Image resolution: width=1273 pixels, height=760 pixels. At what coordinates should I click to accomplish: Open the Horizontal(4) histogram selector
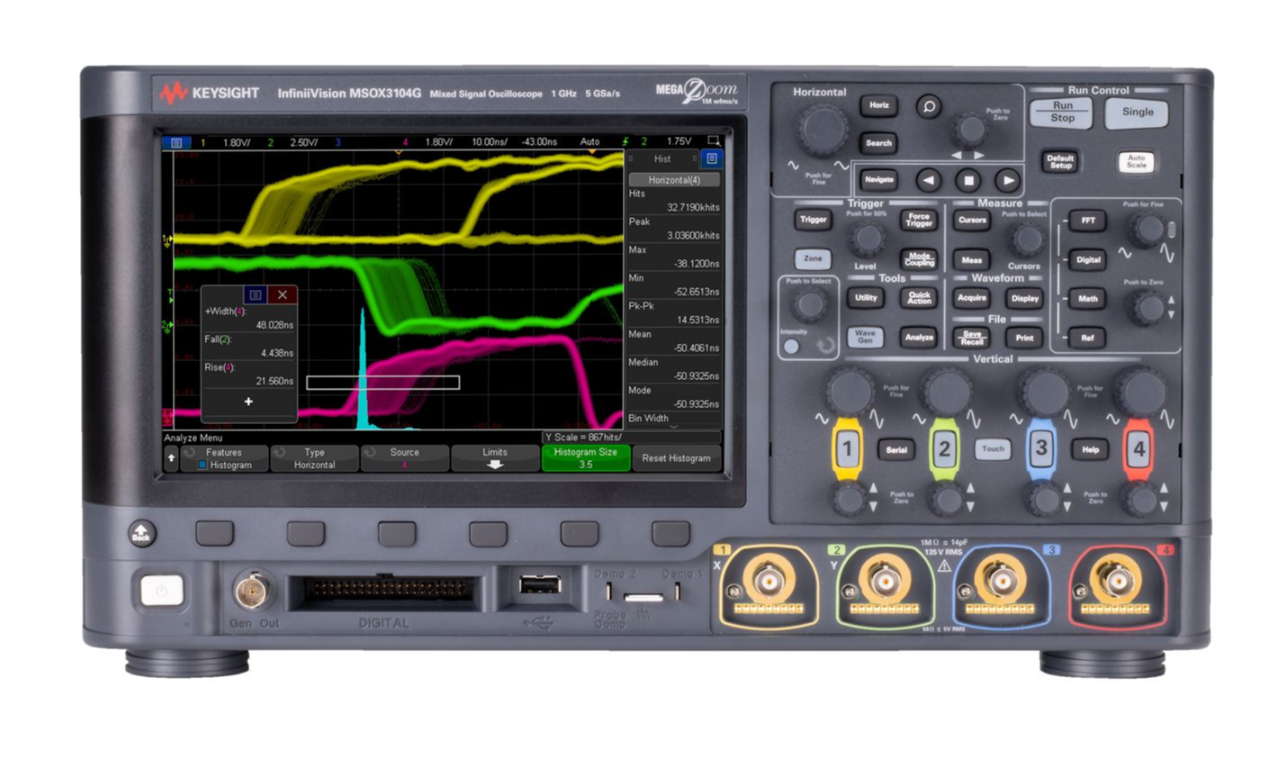(x=673, y=179)
